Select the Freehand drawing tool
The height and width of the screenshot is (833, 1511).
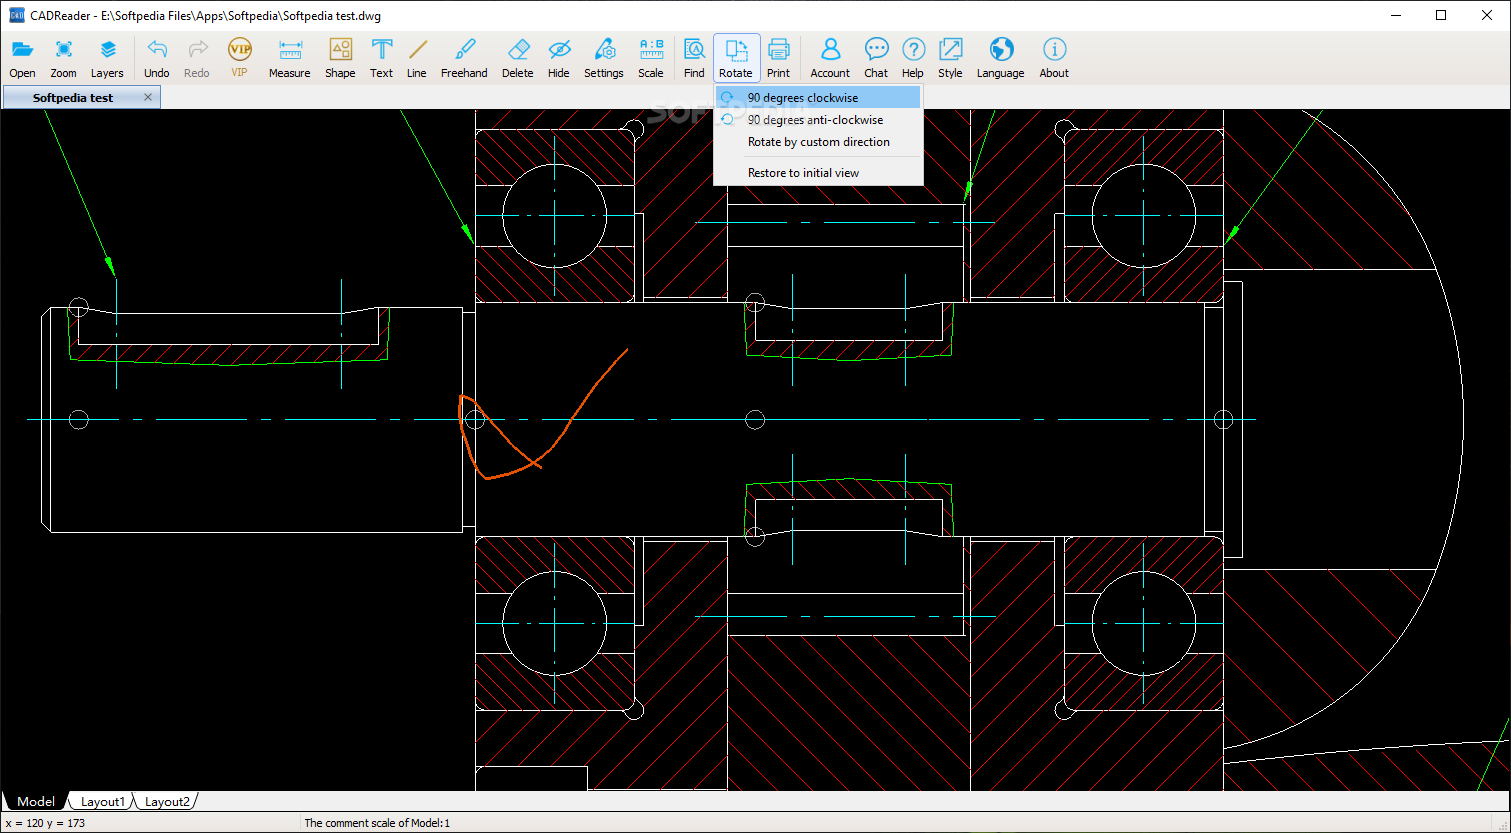coord(464,59)
